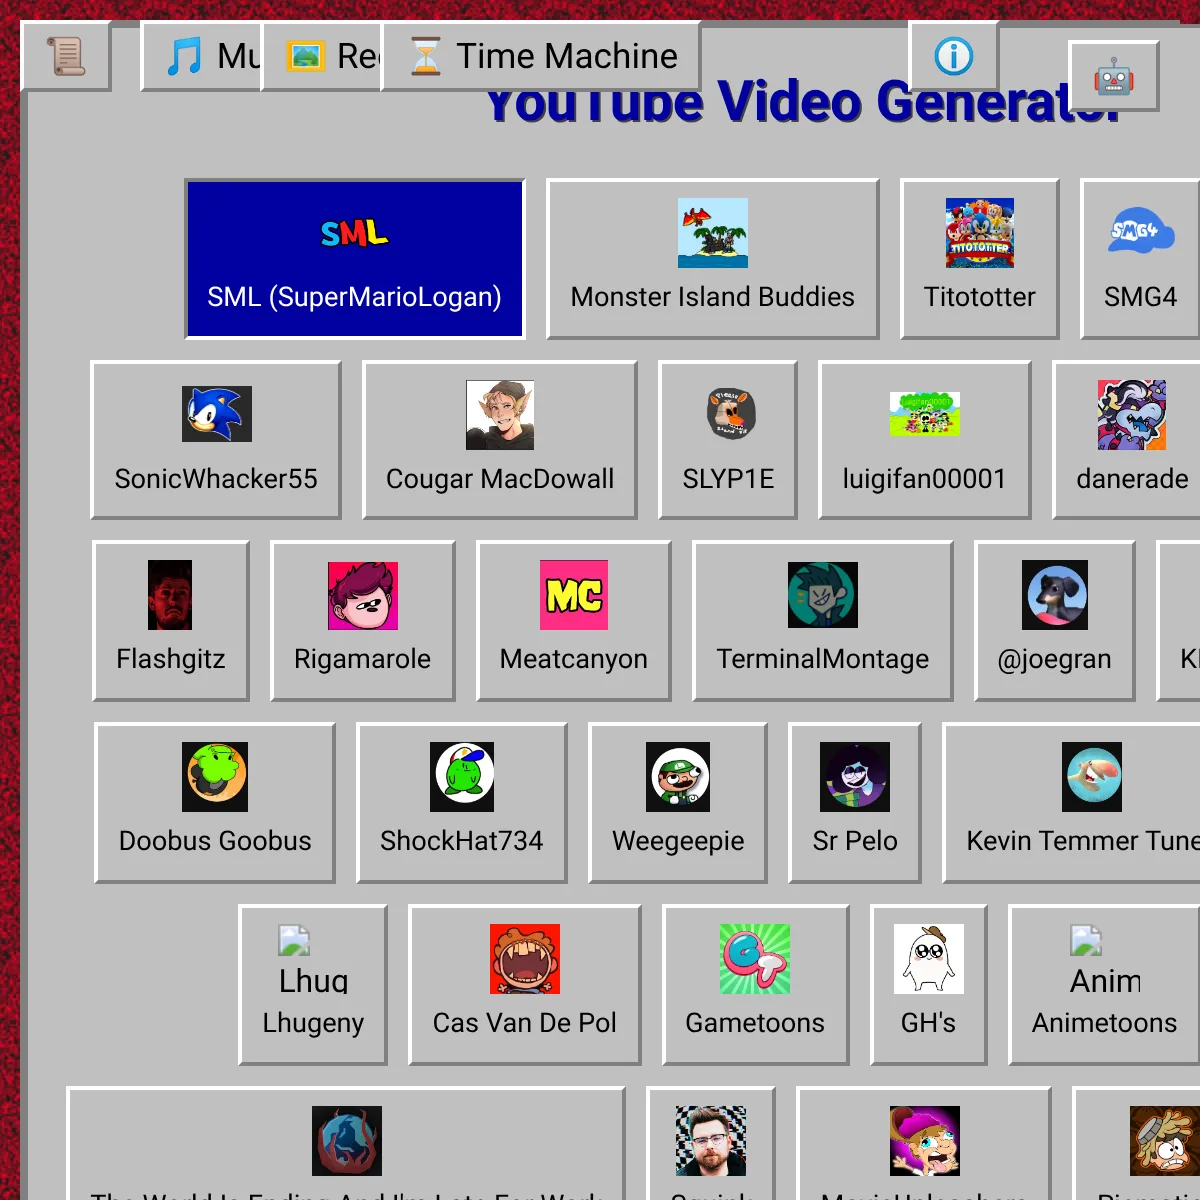1200x1200 pixels.
Task: Click the Doobus Goobus green avatar
Action: click(x=215, y=777)
